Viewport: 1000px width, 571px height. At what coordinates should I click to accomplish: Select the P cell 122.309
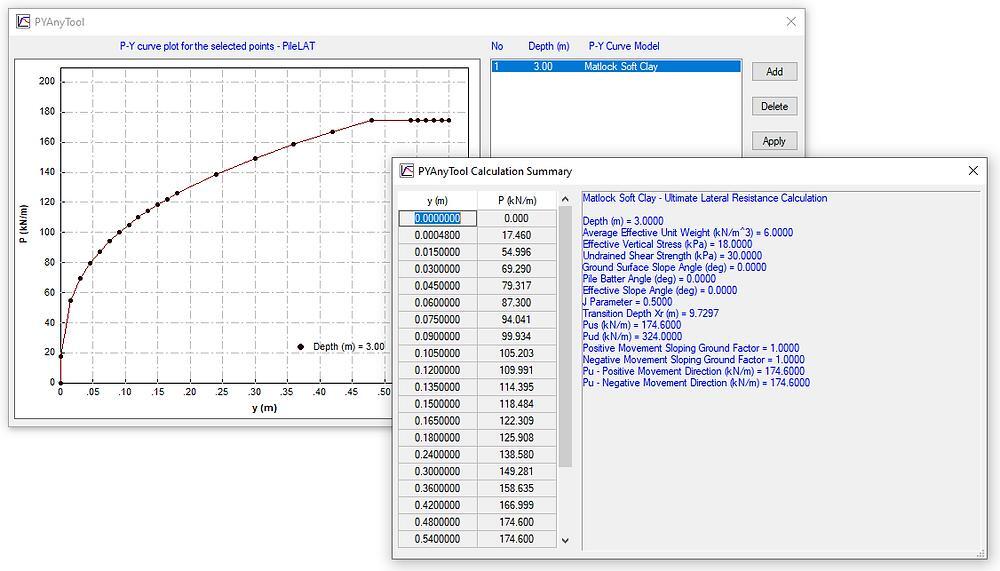[x=517, y=421]
